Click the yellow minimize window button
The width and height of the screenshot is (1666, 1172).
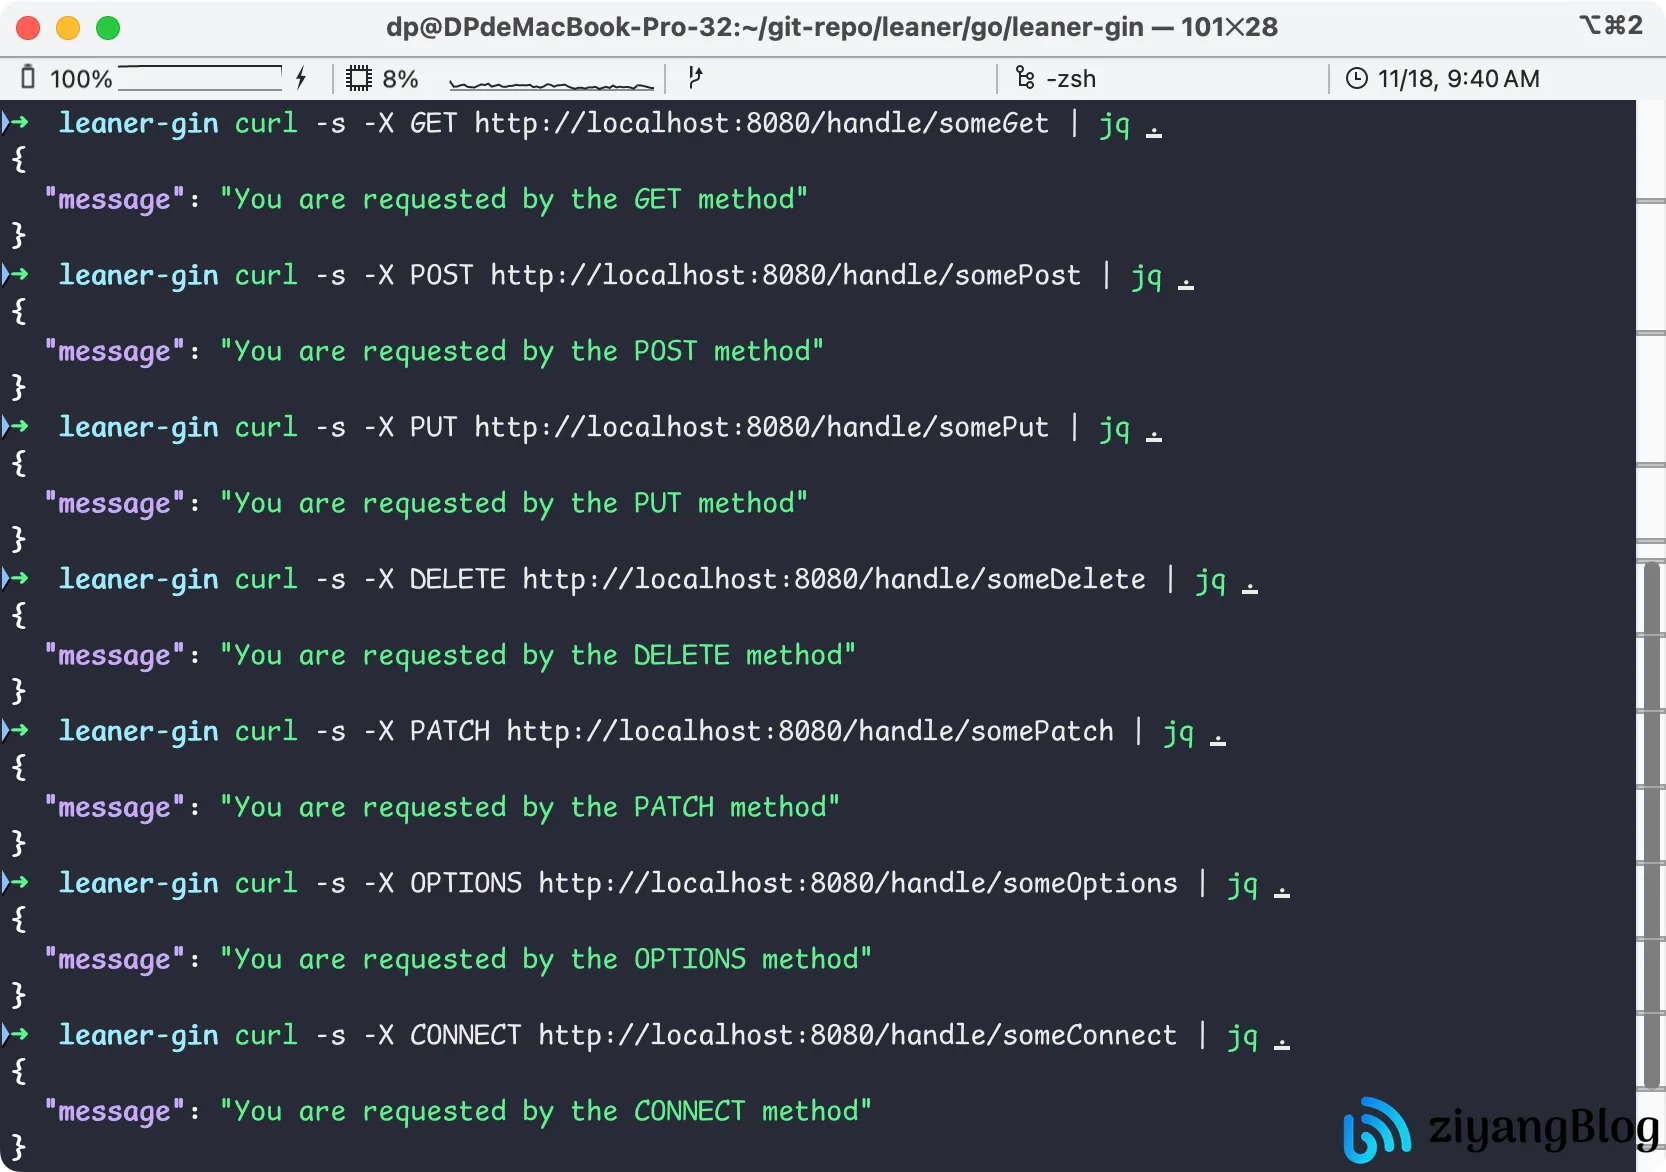[68, 28]
